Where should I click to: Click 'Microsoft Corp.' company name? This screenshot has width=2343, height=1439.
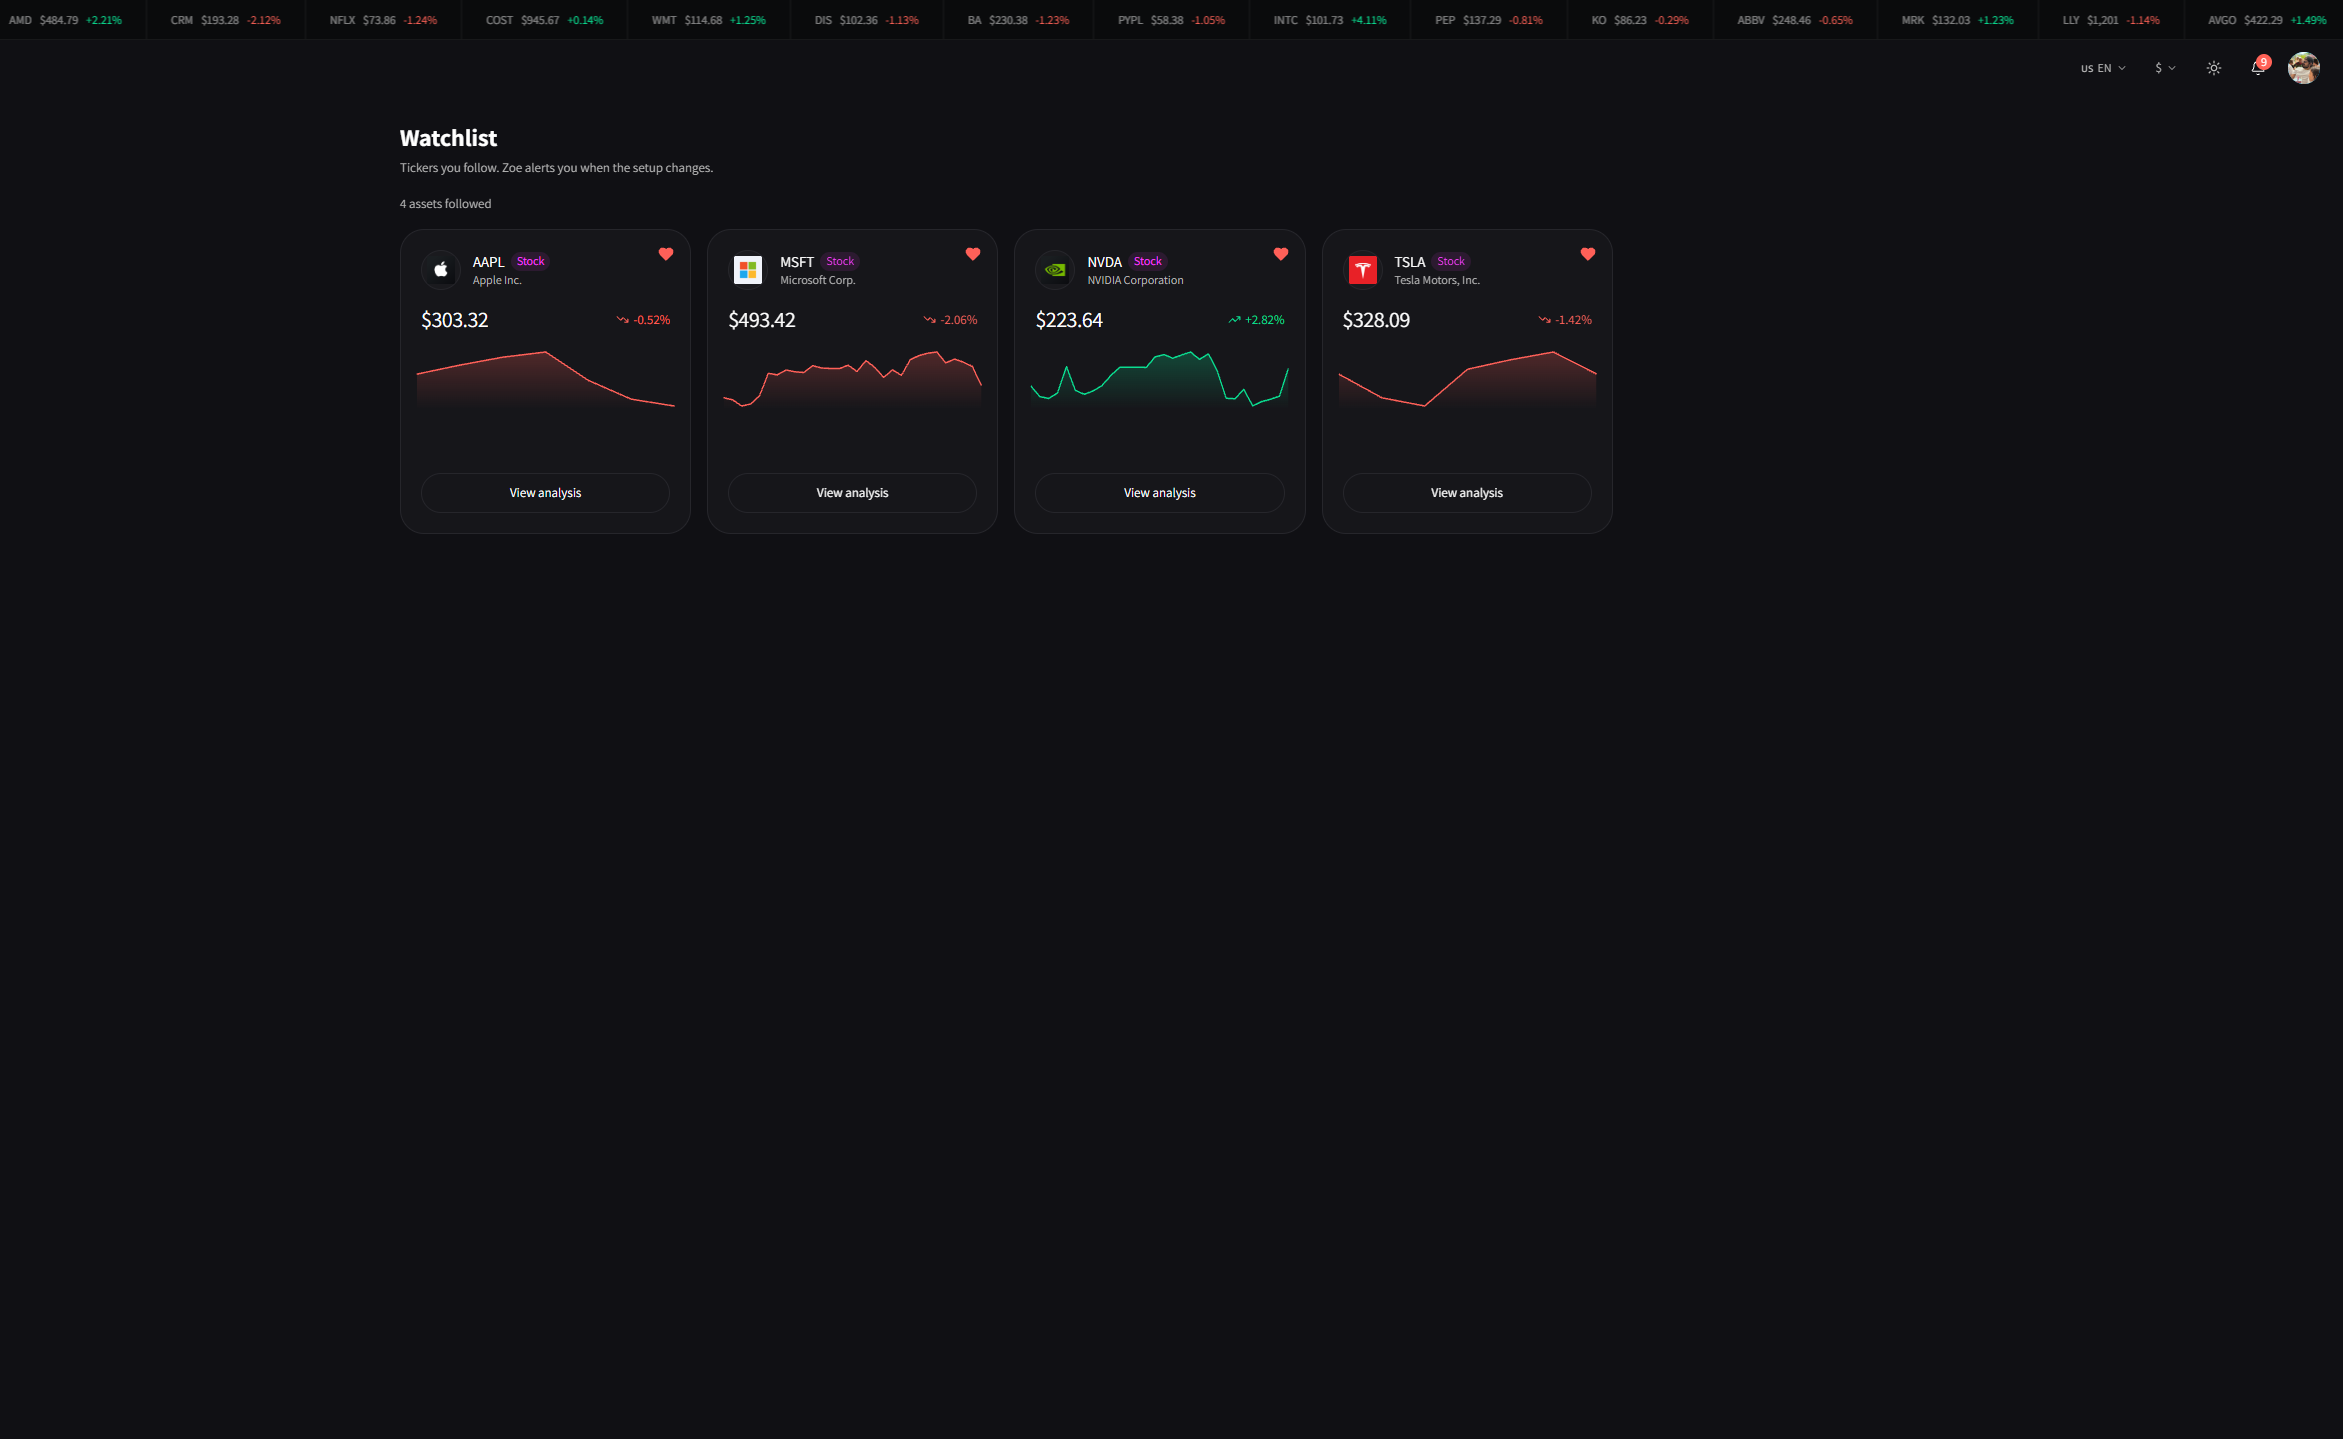(818, 281)
